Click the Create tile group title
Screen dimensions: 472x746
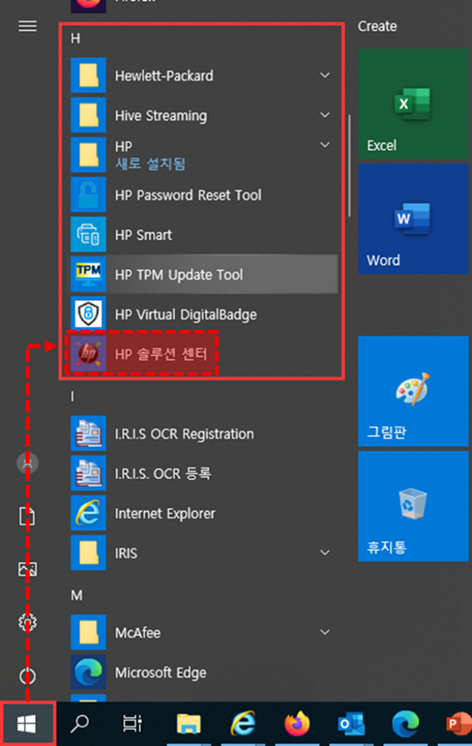point(377,26)
